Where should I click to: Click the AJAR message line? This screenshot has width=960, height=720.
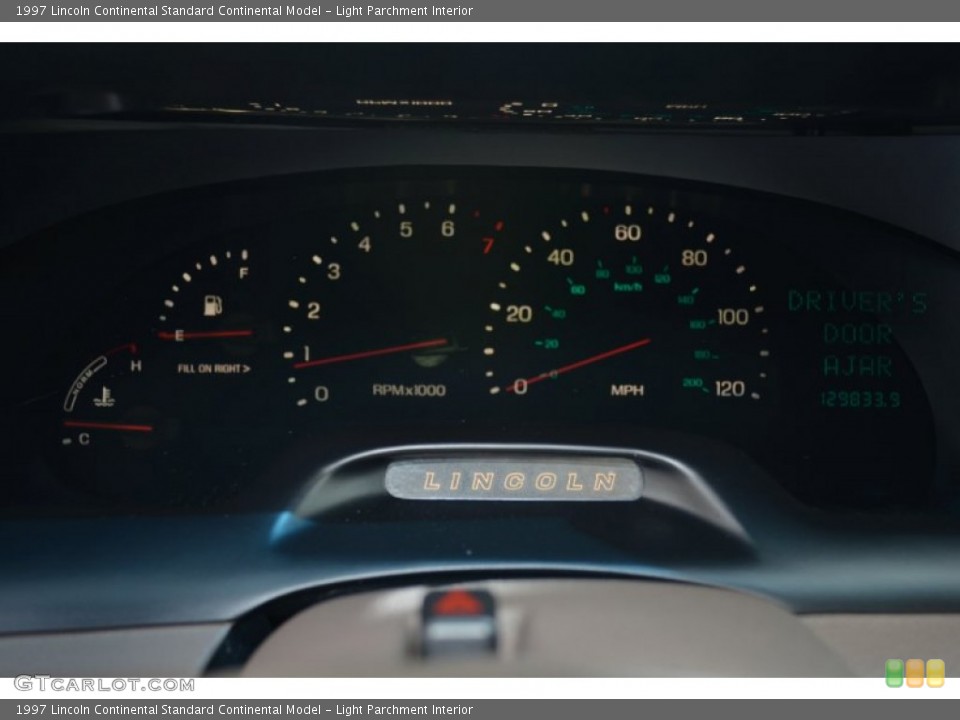[857, 366]
